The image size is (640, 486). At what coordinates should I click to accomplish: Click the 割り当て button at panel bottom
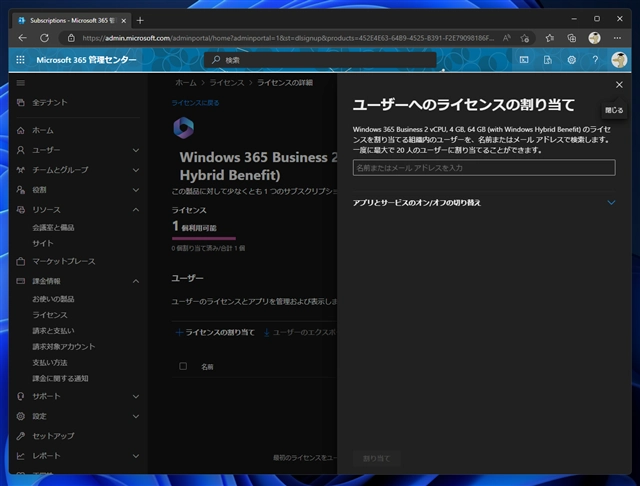[x=376, y=459]
